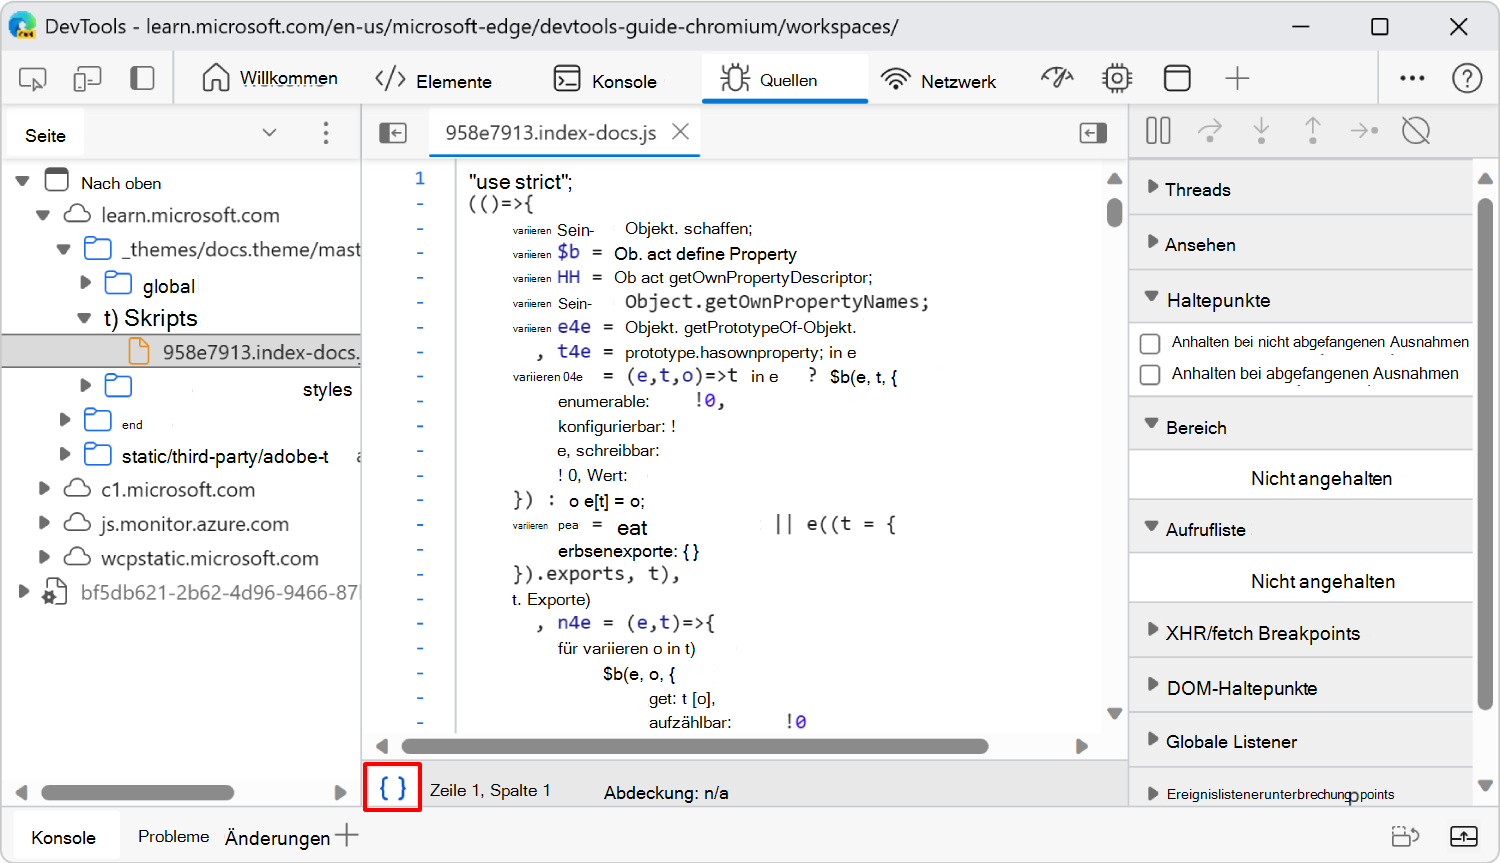Open the Probleme drawer tab
Screen dimensions: 1500x863
point(173,836)
